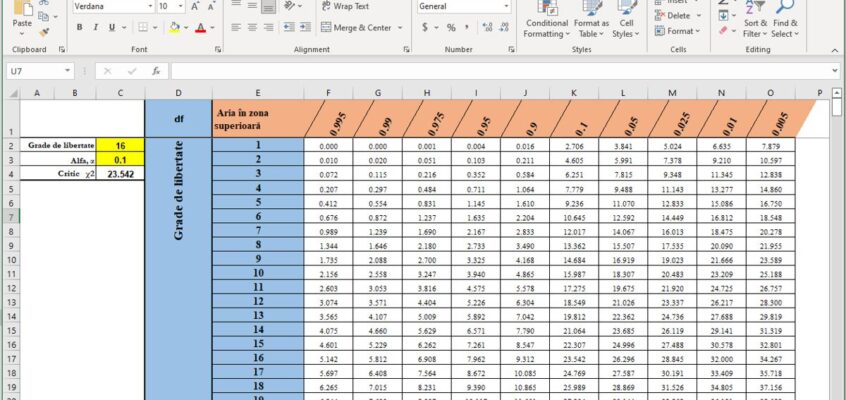Click the Insert Function fx icon
846x400 pixels.
pyautogui.click(x=156, y=71)
